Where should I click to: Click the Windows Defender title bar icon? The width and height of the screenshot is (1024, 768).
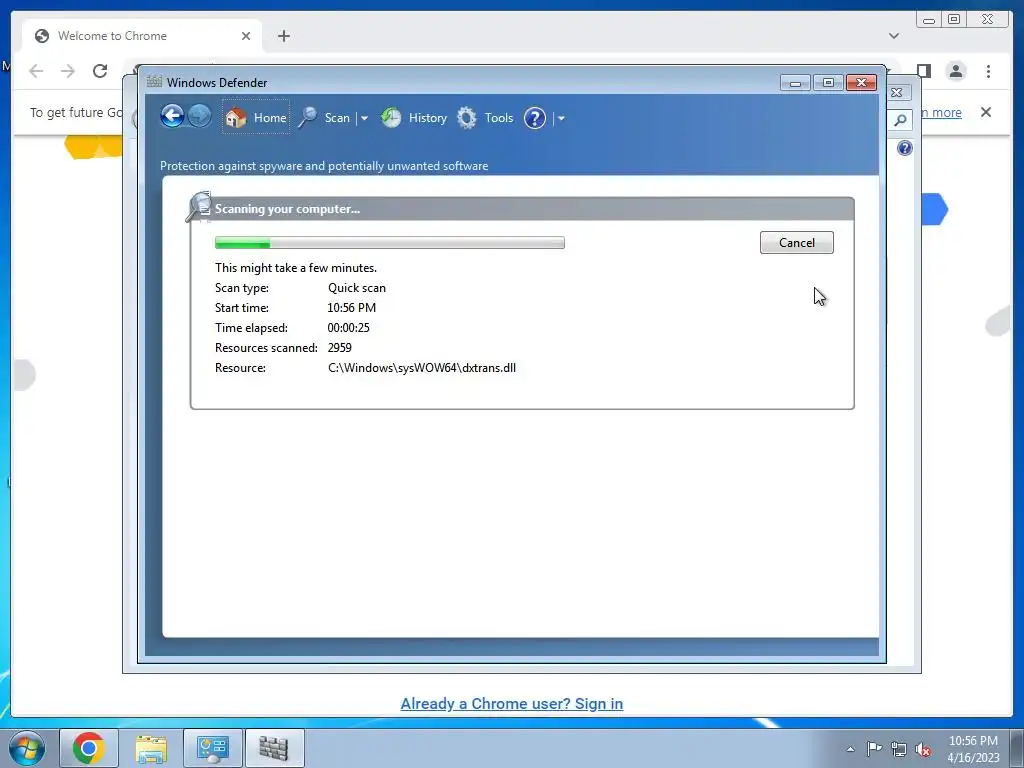coord(154,82)
